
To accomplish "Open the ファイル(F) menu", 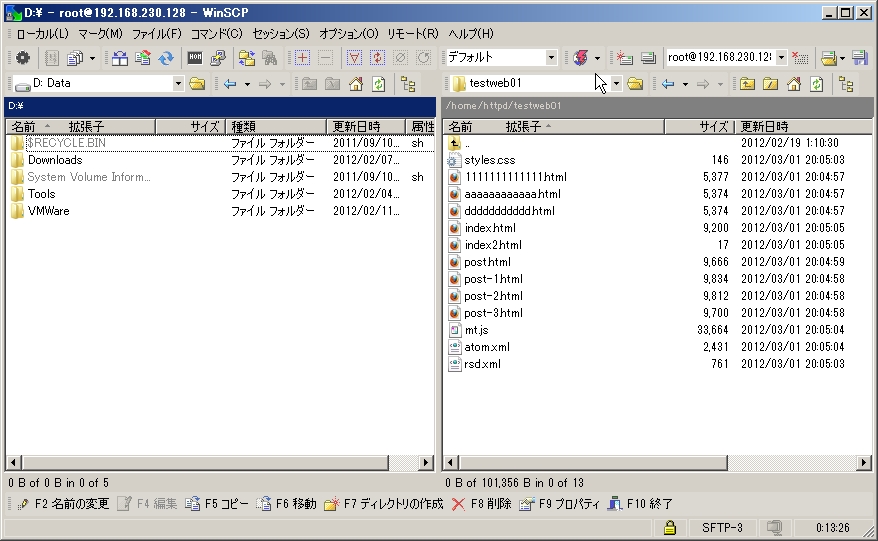I will click(157, 34).
